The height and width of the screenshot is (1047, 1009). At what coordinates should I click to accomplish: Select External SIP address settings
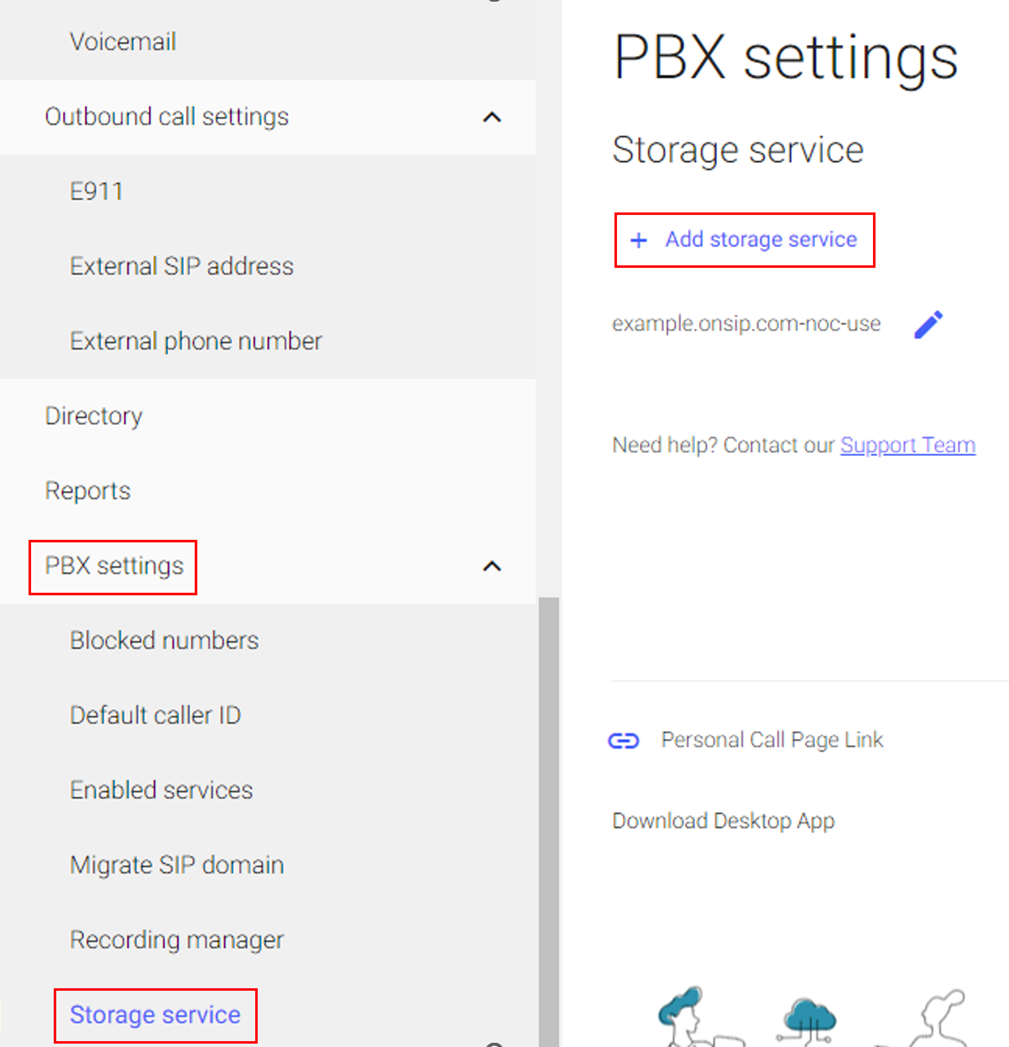tap(181, 266)
